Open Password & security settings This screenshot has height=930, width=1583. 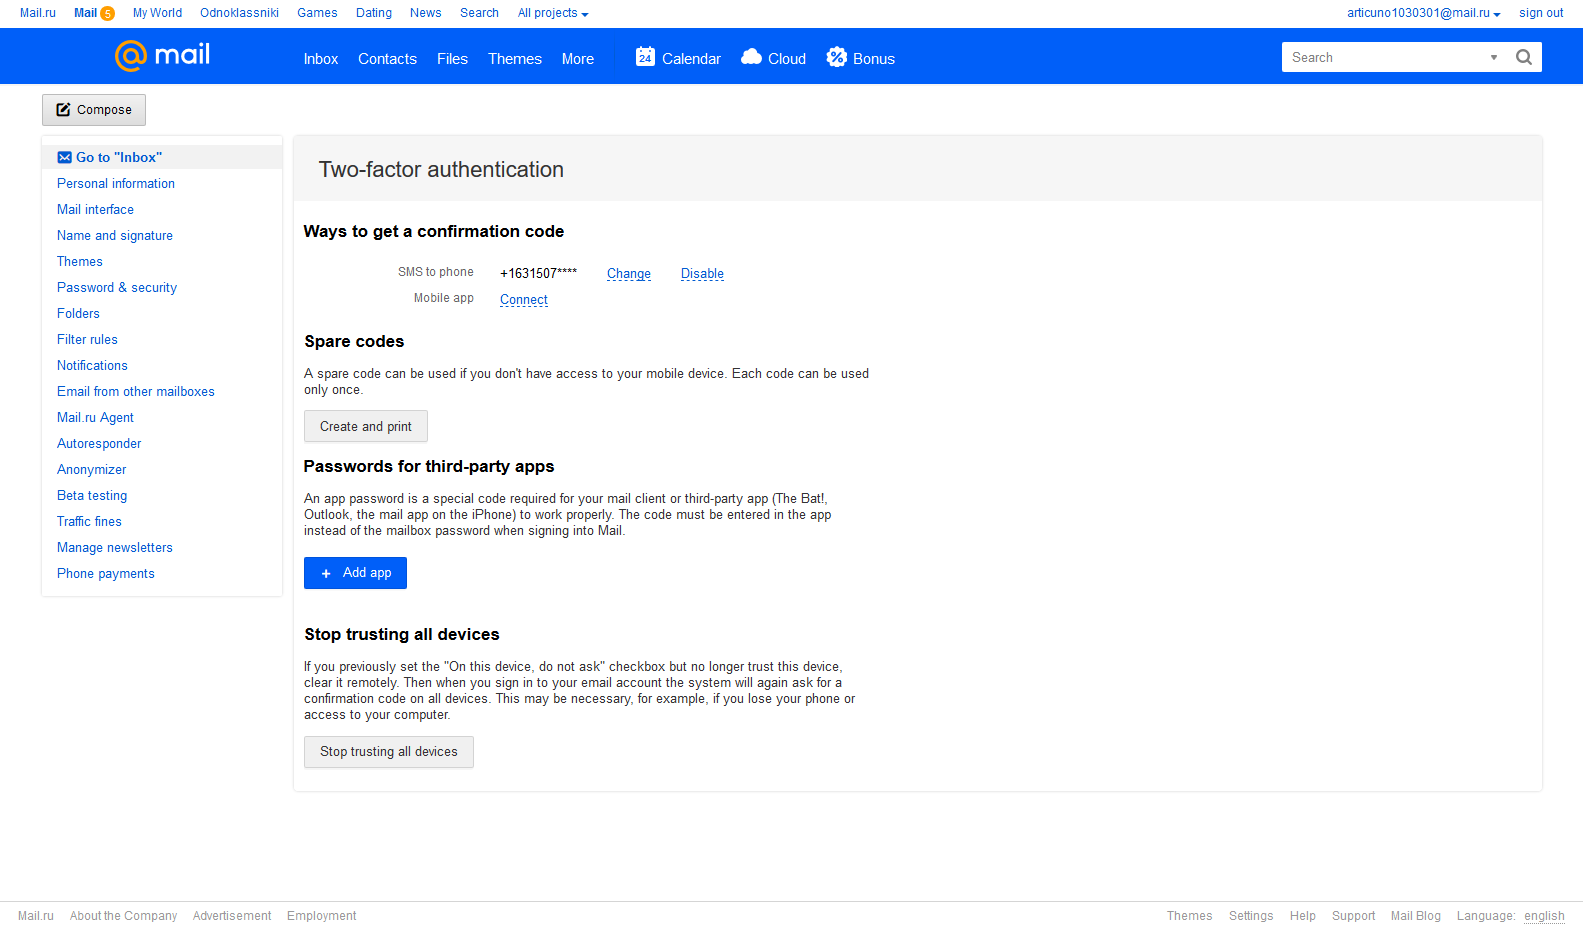click(x=117, y=288)
